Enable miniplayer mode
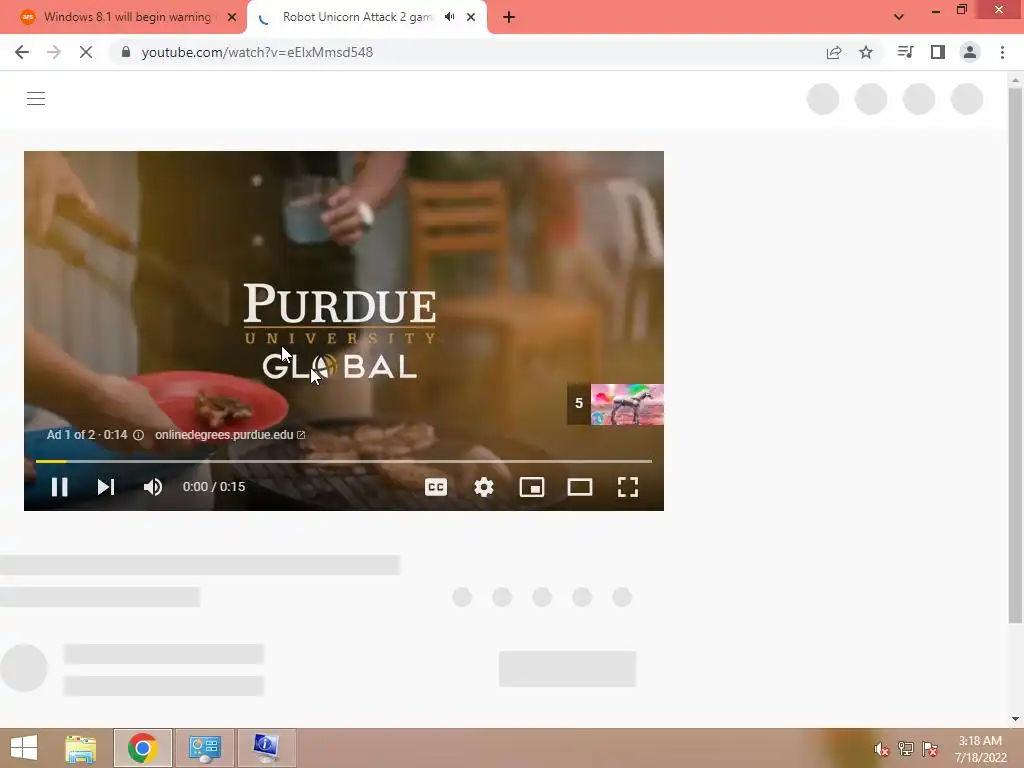1024x768 pixels. pos(532,487)
